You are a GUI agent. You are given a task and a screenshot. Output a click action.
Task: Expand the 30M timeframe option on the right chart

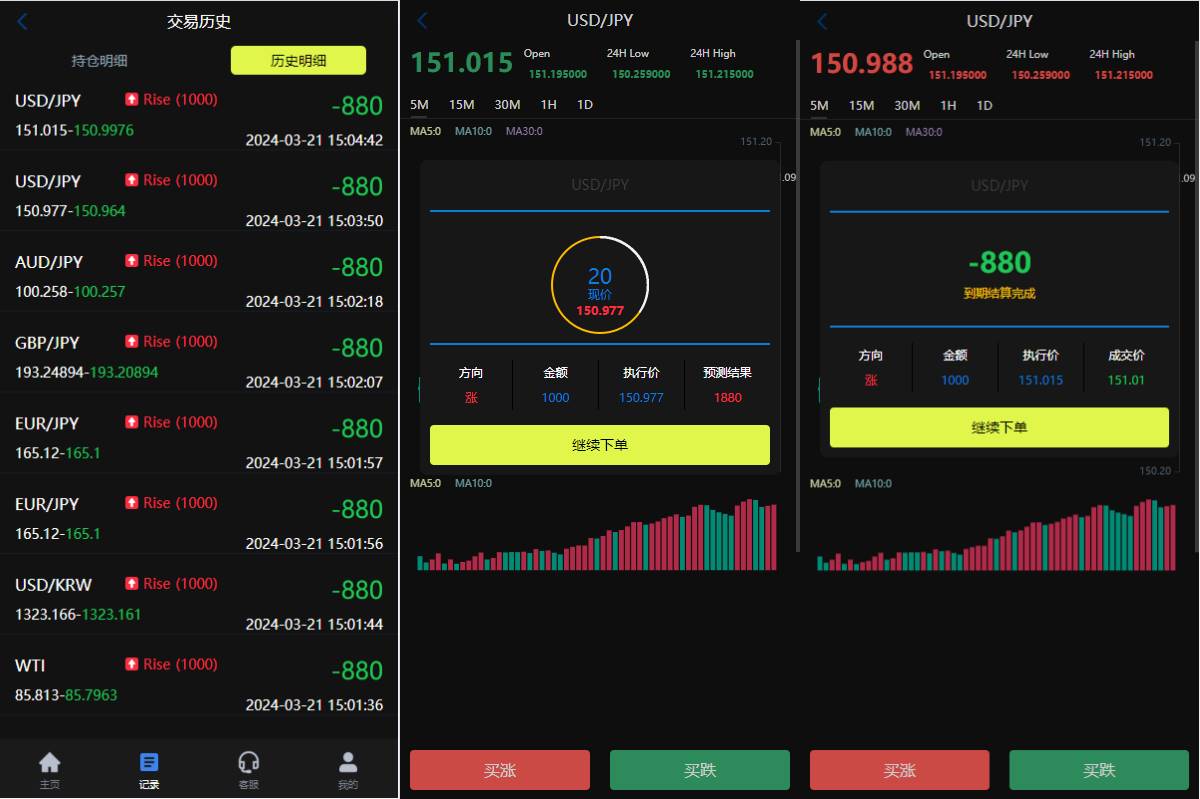coord(906,104)
